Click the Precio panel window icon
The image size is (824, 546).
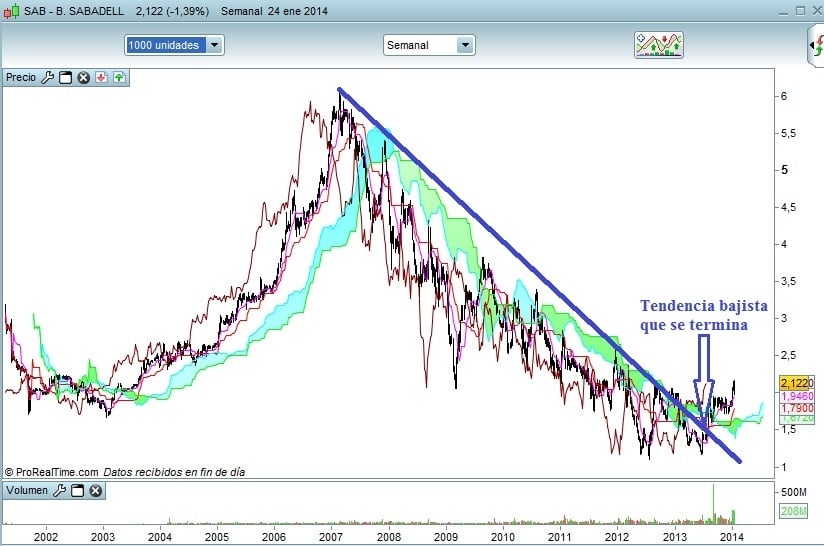65,78
